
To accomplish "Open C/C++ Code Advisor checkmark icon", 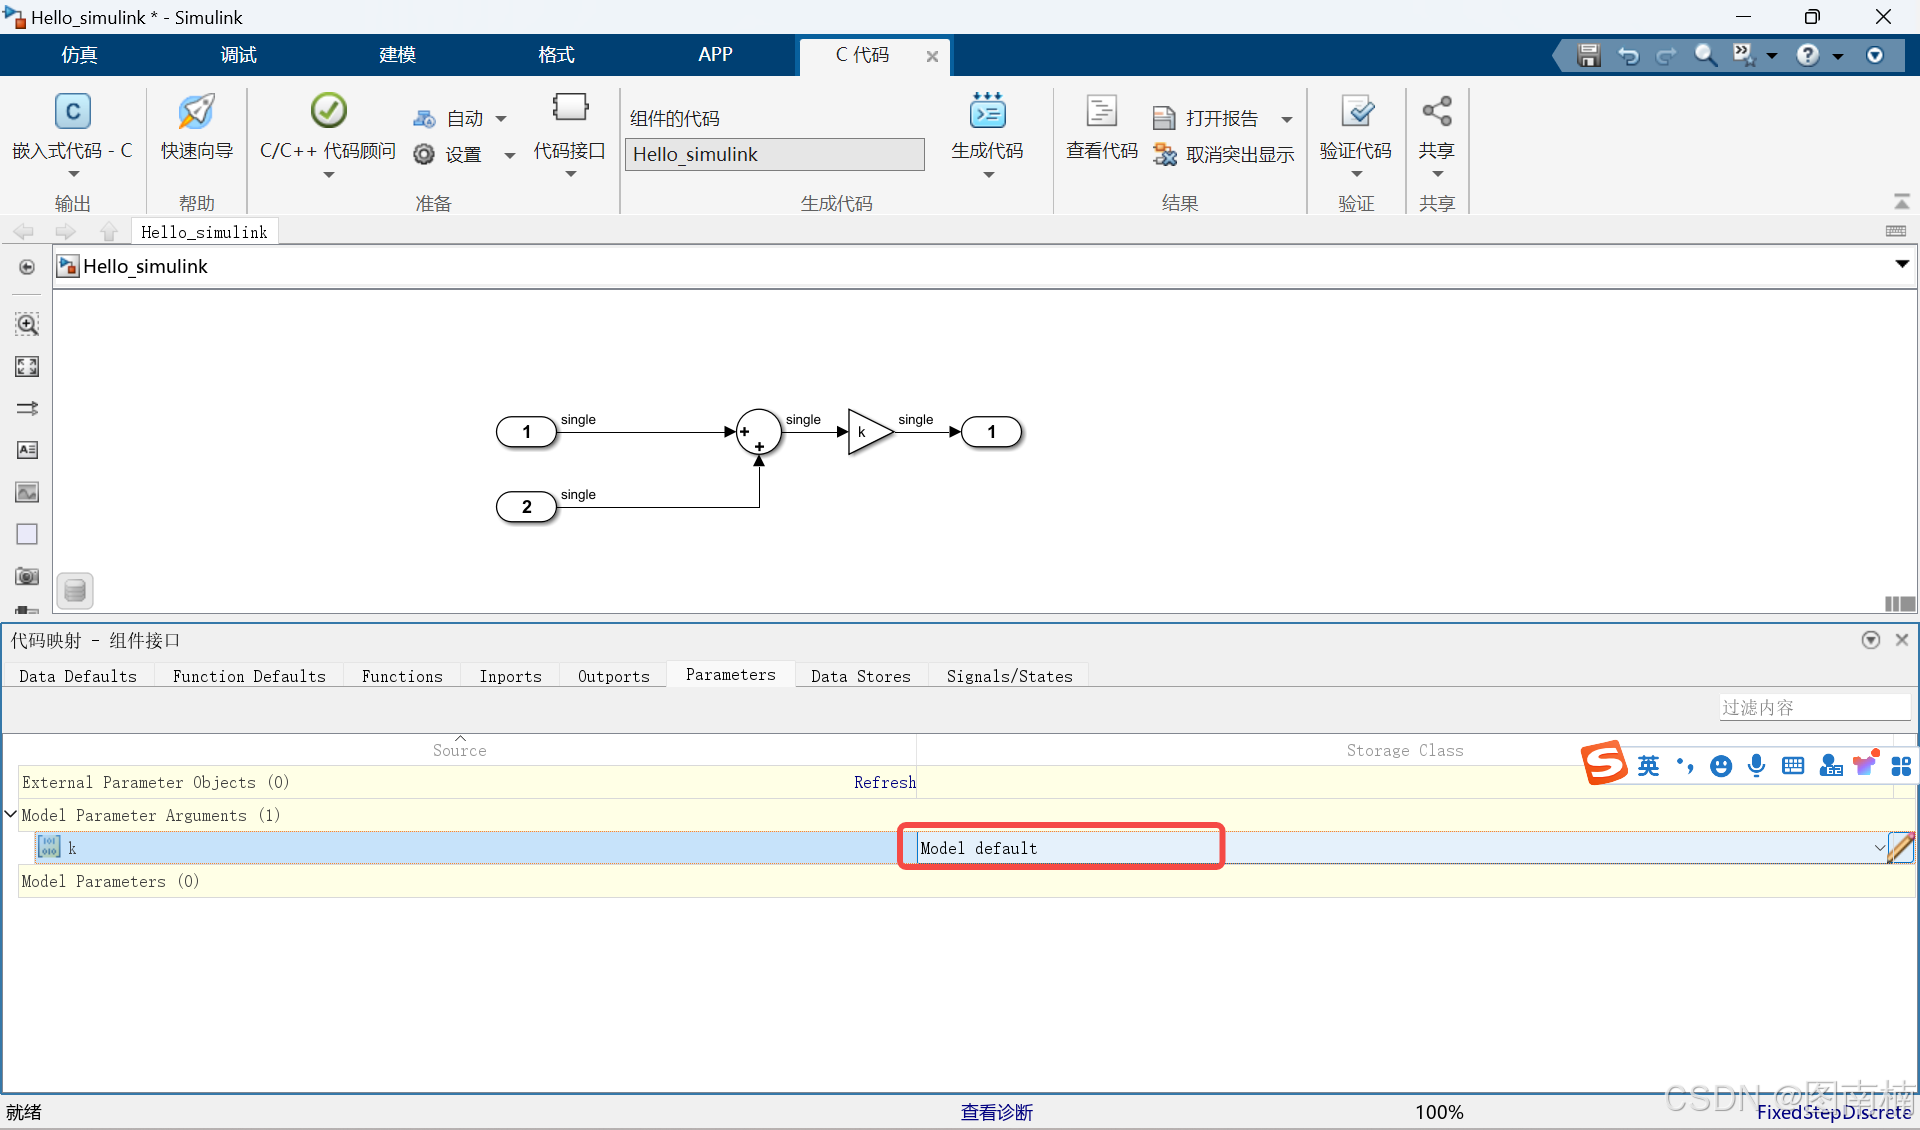I will click(x=328, y=111).
